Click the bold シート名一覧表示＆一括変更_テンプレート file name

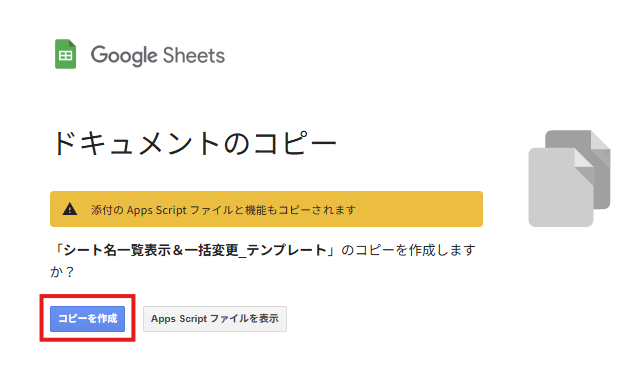(x=194, y=250)
